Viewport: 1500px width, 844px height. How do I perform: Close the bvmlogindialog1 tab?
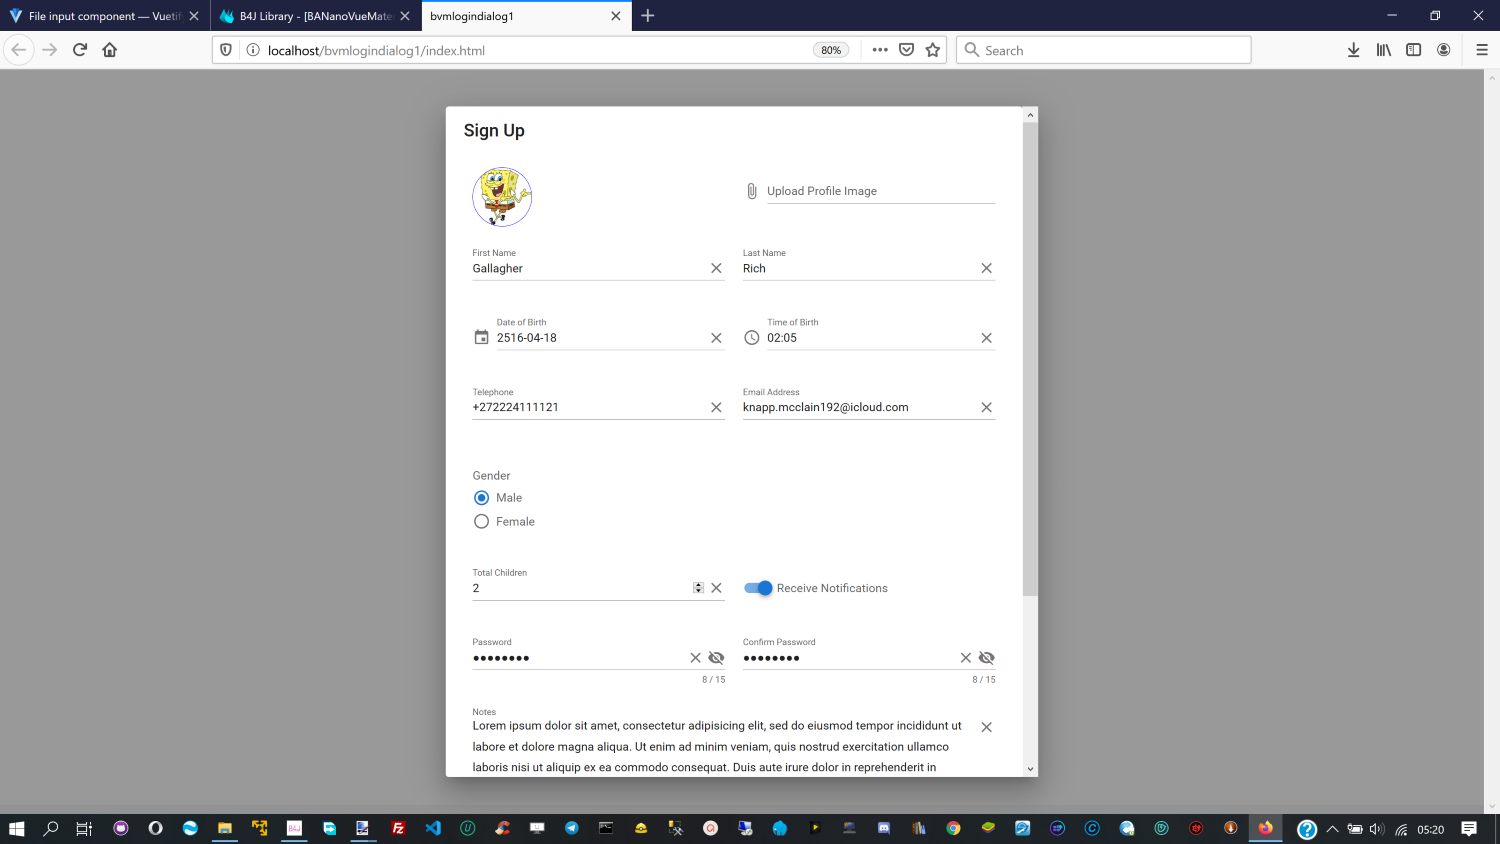tap(616, 16)
